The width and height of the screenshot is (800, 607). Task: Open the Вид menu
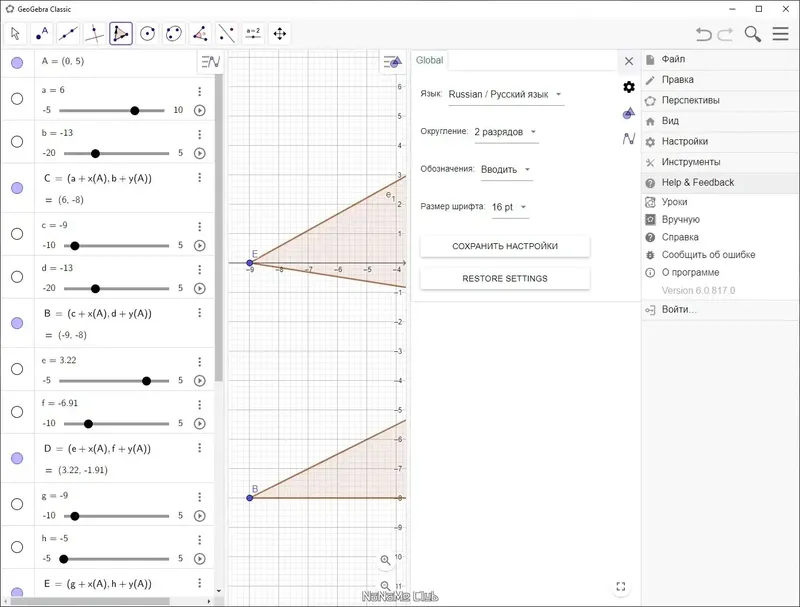click(x=719, y=121)
